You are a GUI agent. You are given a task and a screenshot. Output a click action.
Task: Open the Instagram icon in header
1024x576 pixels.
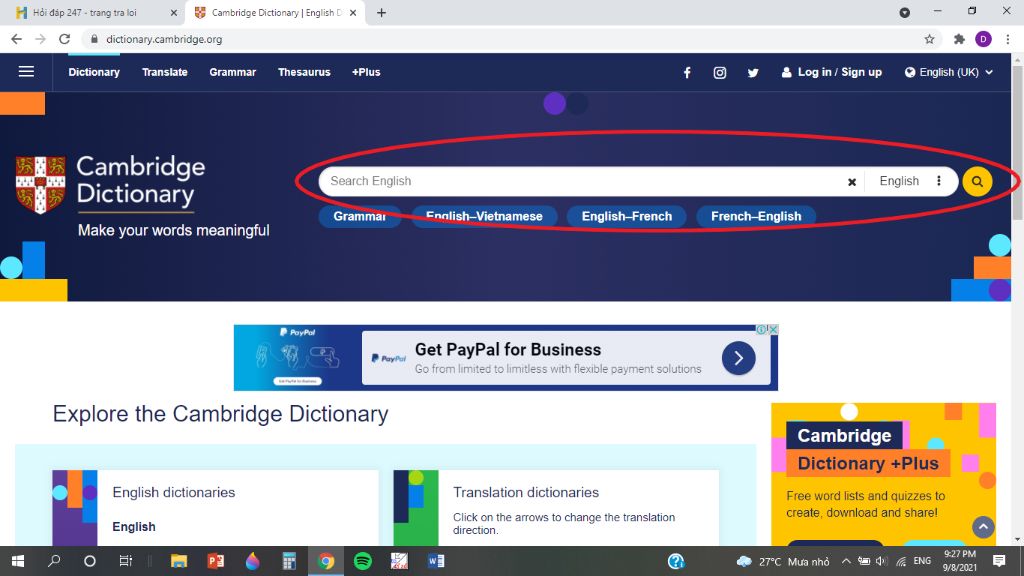point(719,72)
